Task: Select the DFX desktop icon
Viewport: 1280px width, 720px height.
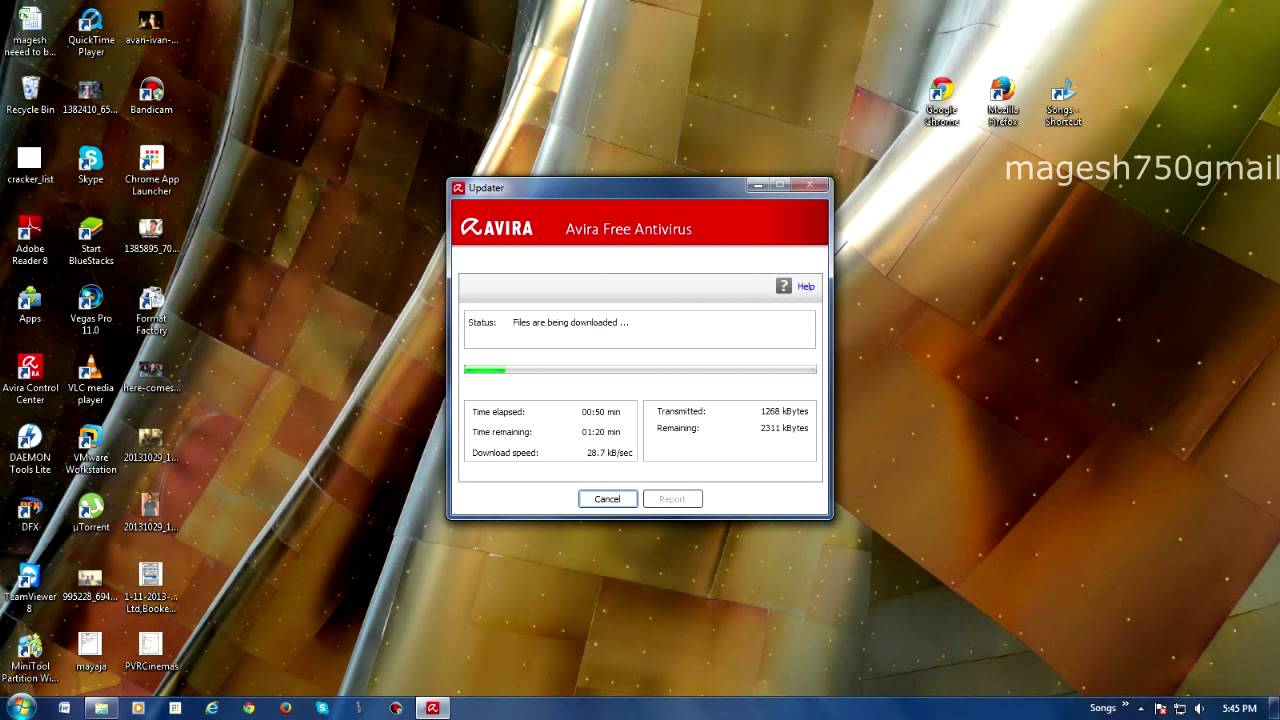Action: (x=30, y=514)
